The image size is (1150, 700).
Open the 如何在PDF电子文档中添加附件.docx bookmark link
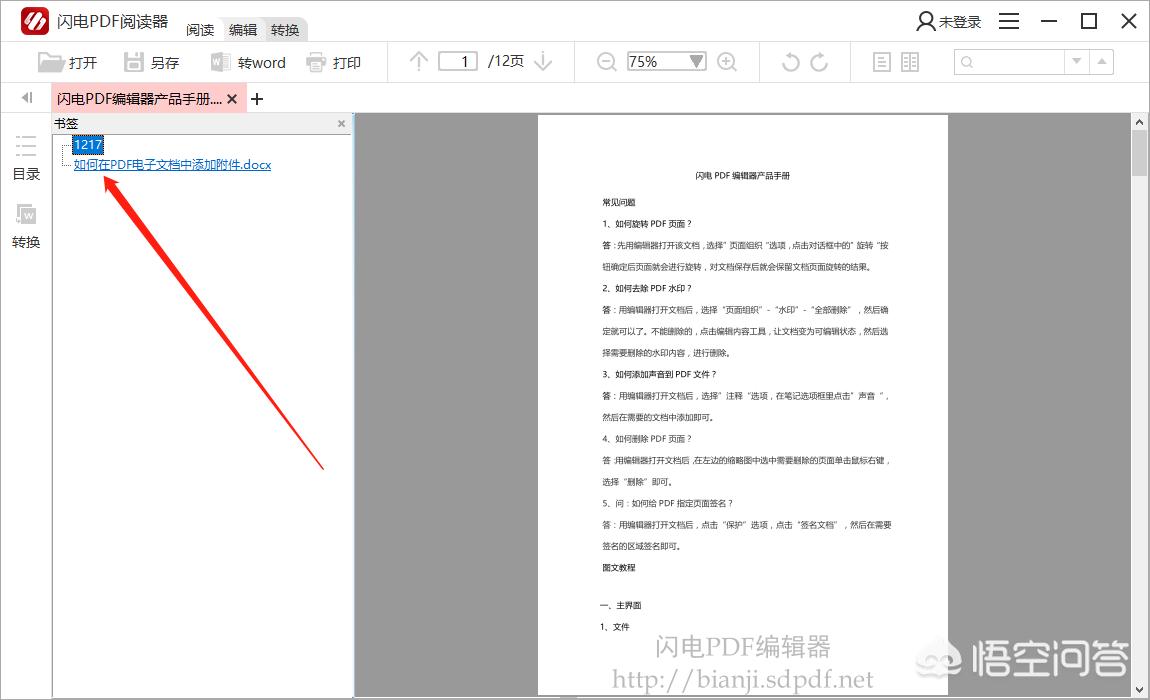pos(172,165)
